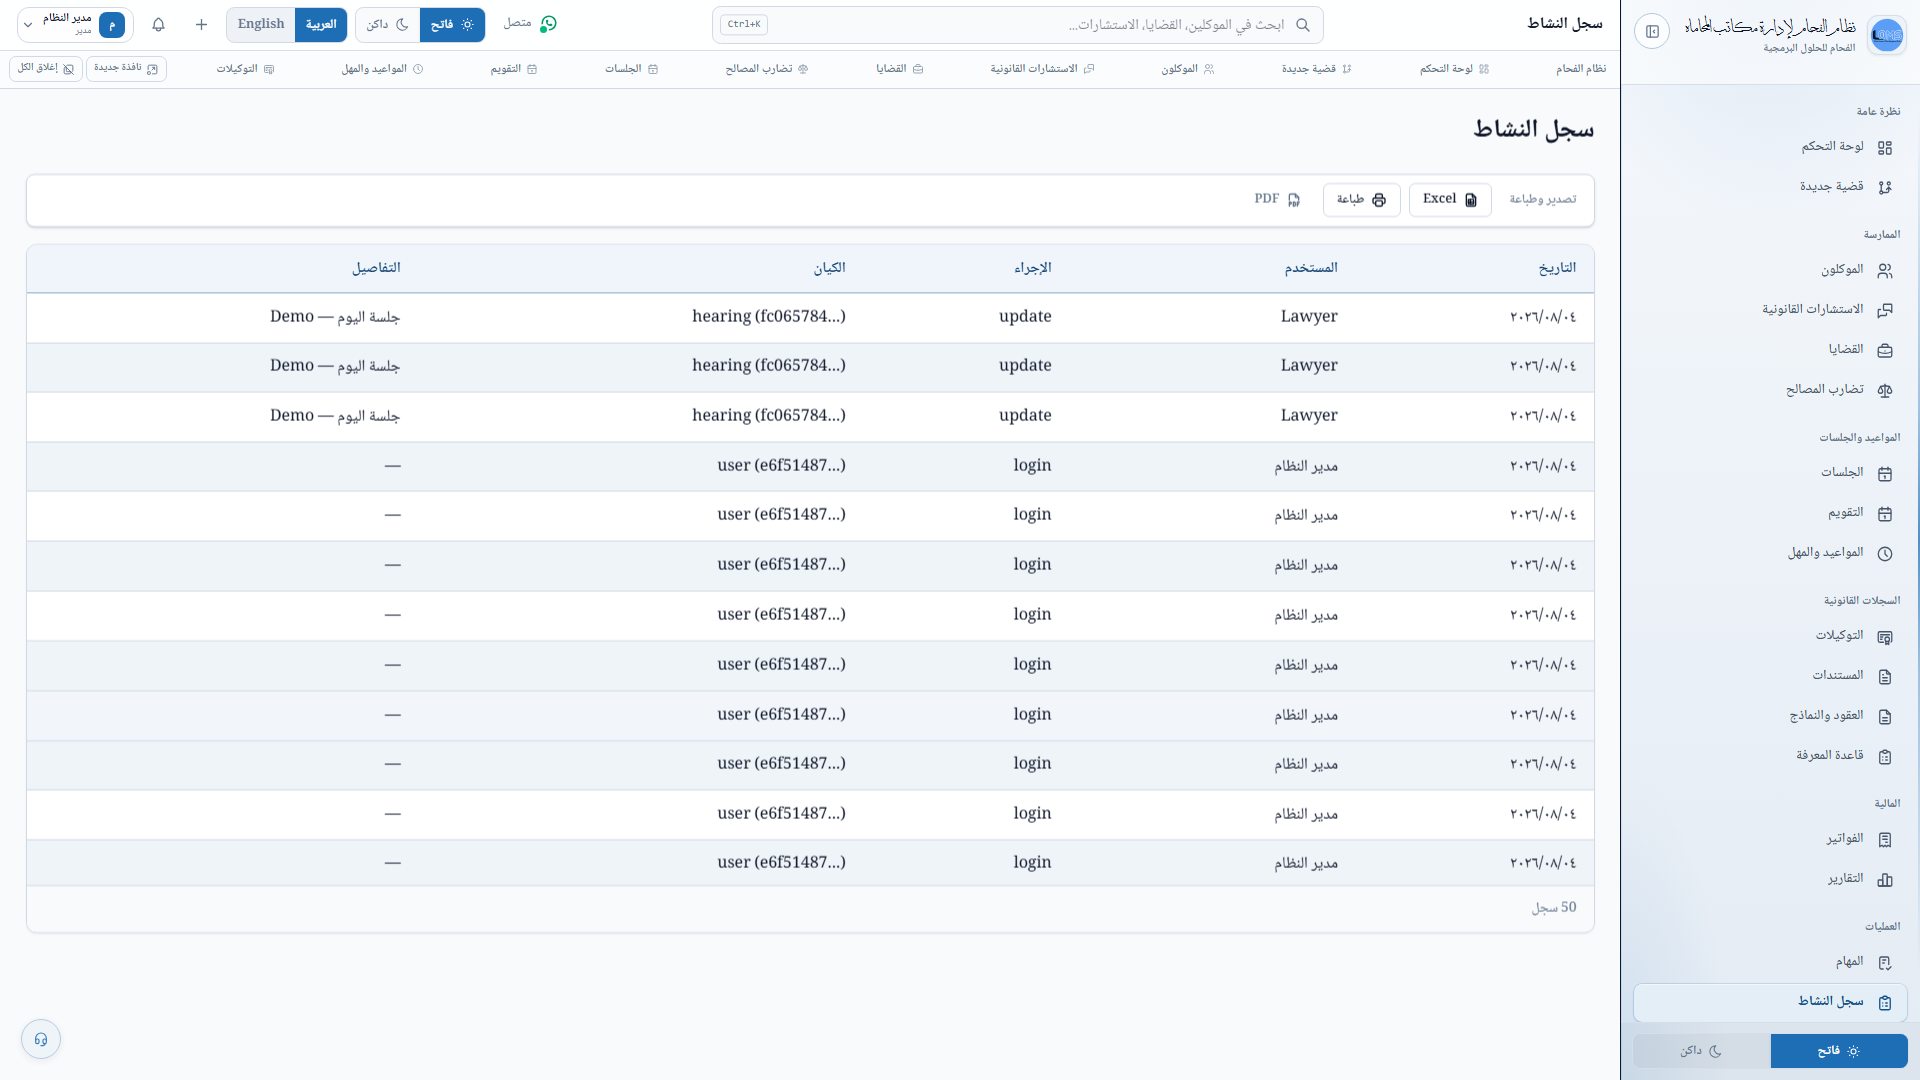
Task: Click the نافذة جديدة button
Action: tap(126, 68)
